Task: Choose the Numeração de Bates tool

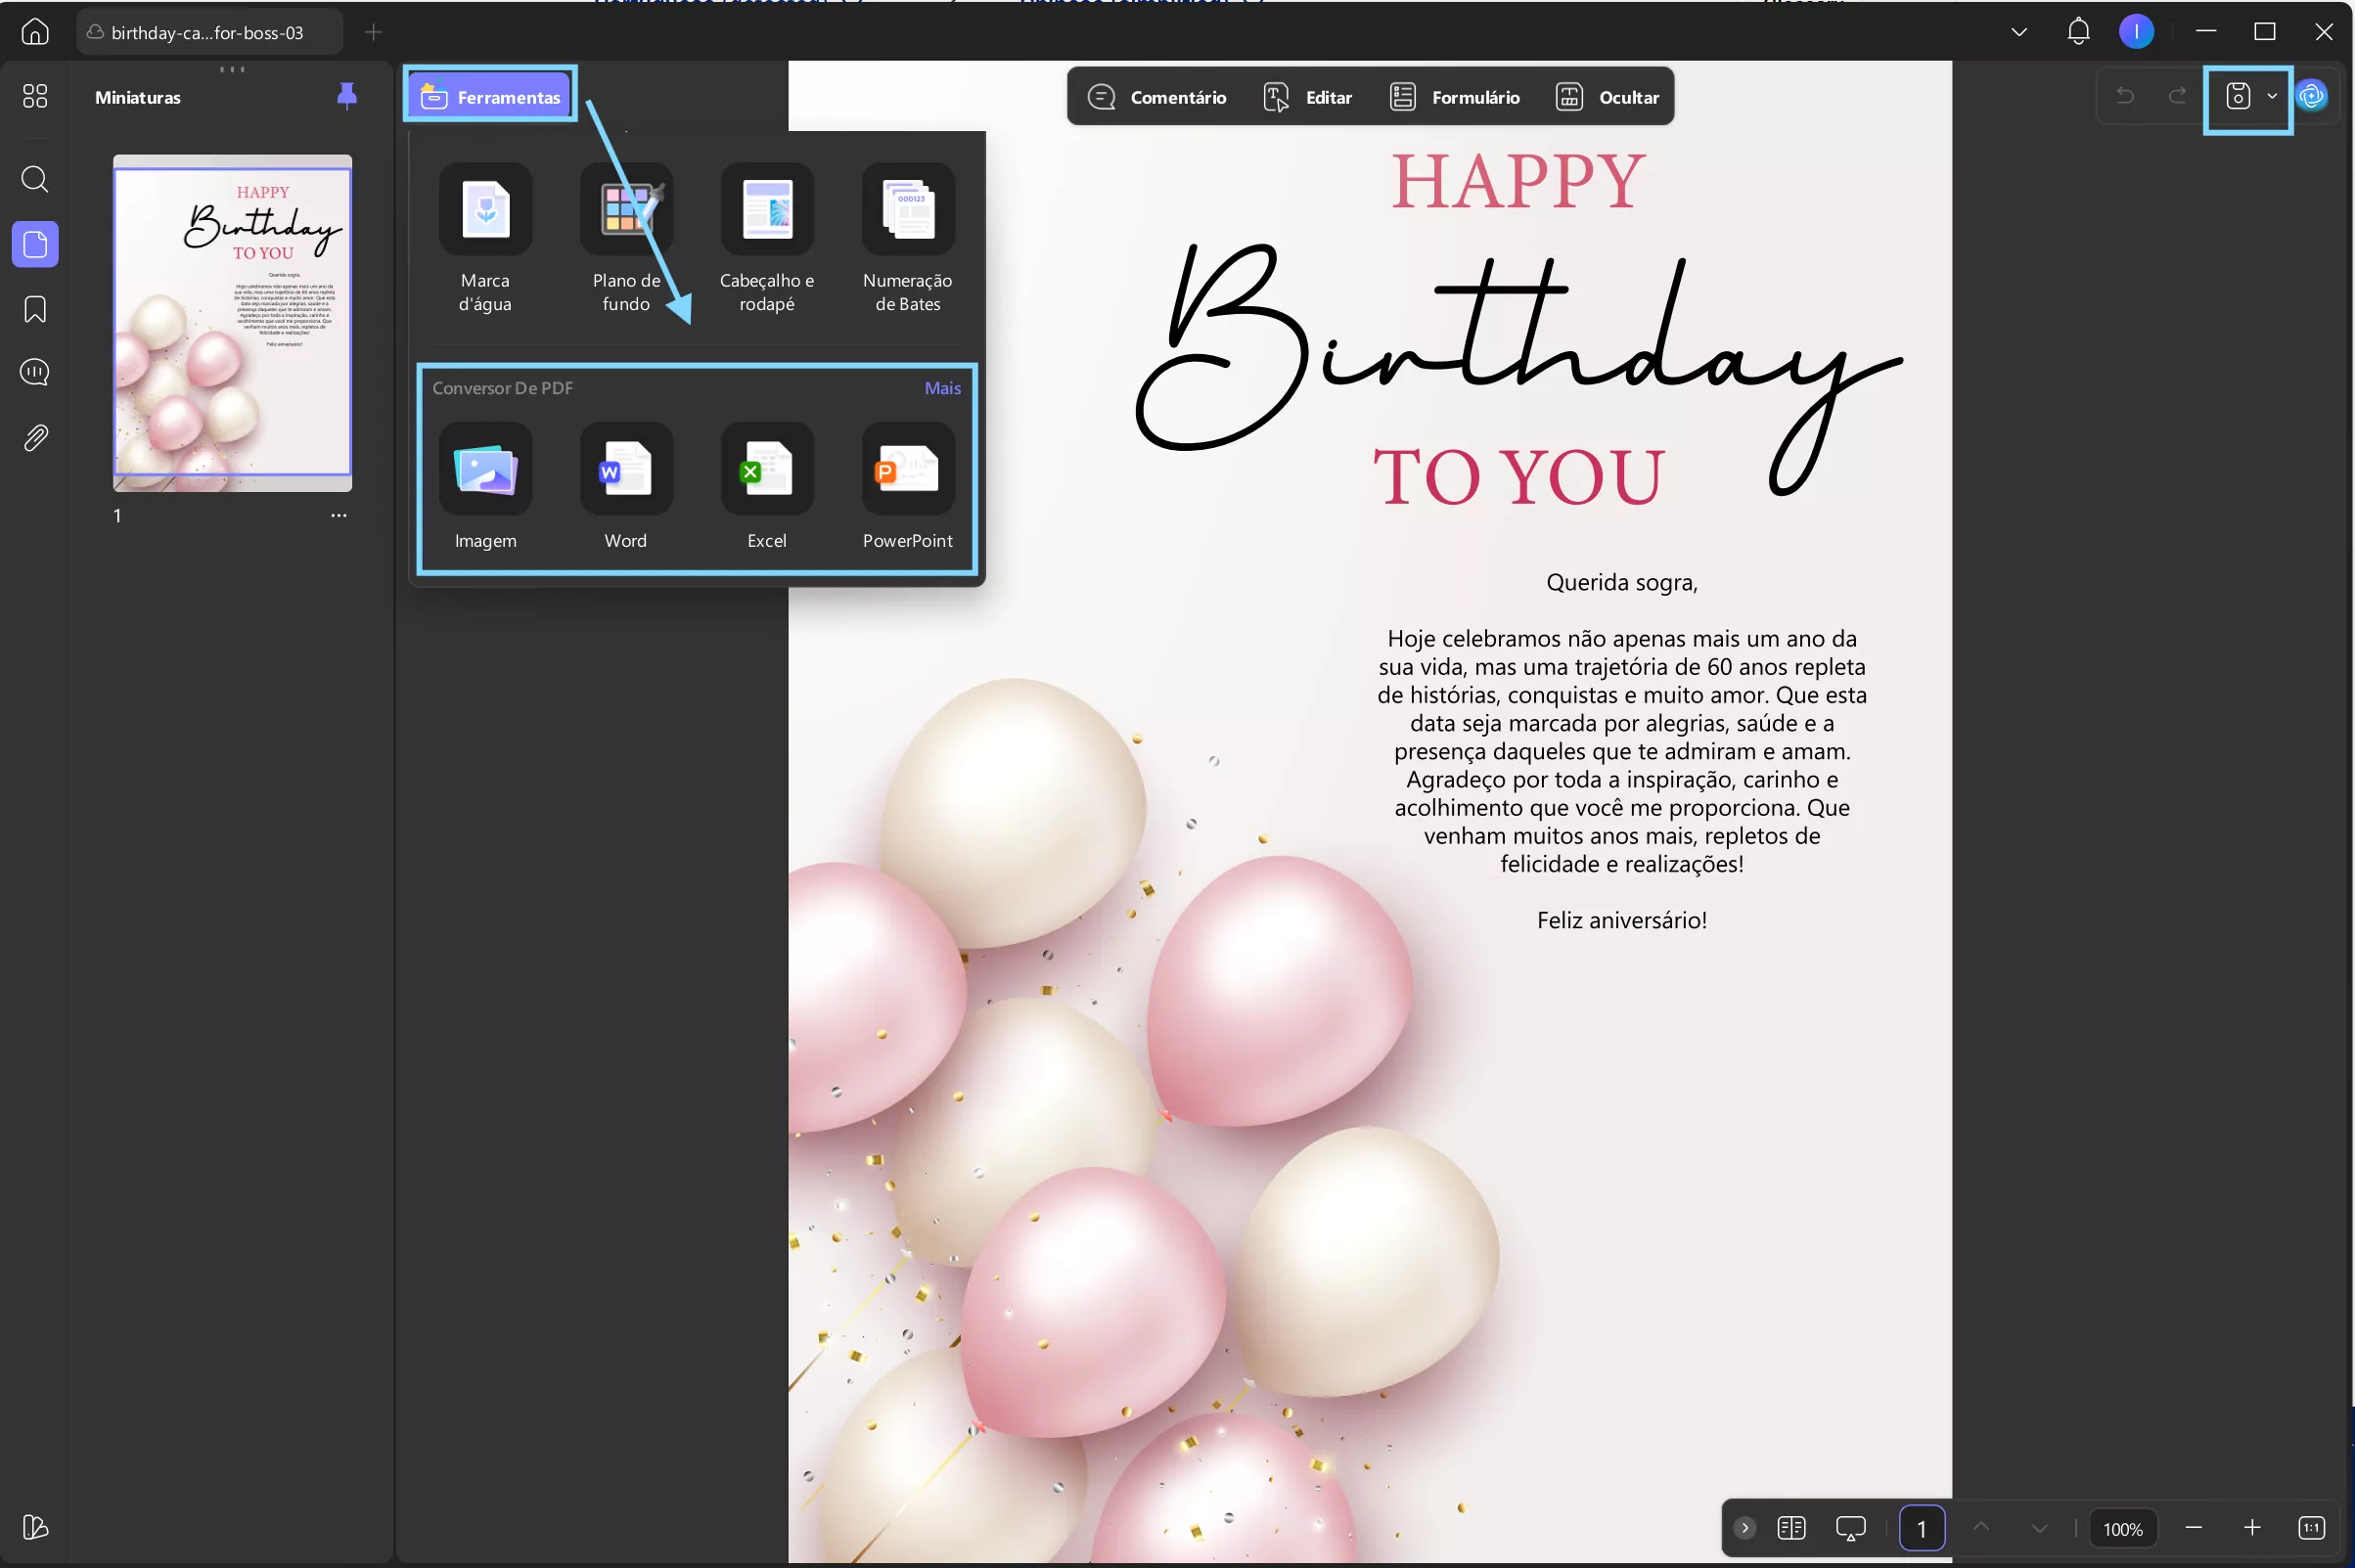Action: [908, 240]
